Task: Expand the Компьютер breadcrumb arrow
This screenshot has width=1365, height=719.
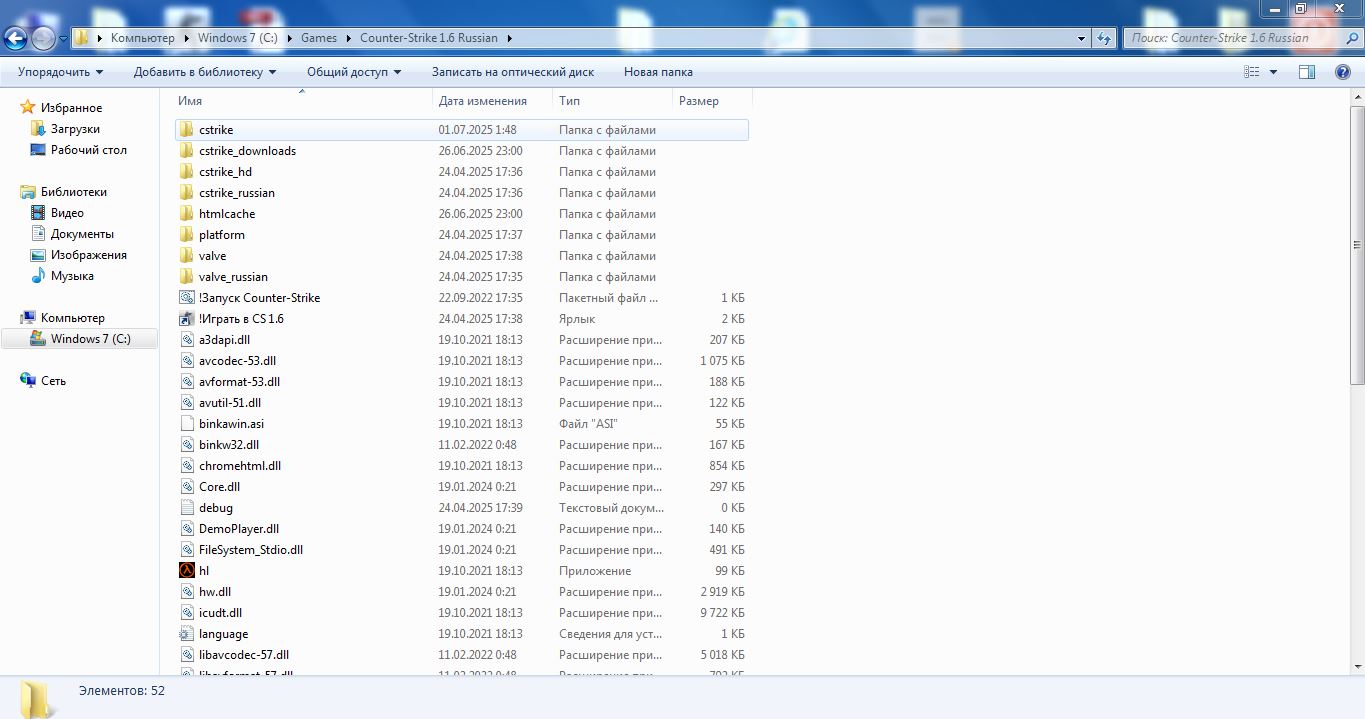Action: coord(186,38)
